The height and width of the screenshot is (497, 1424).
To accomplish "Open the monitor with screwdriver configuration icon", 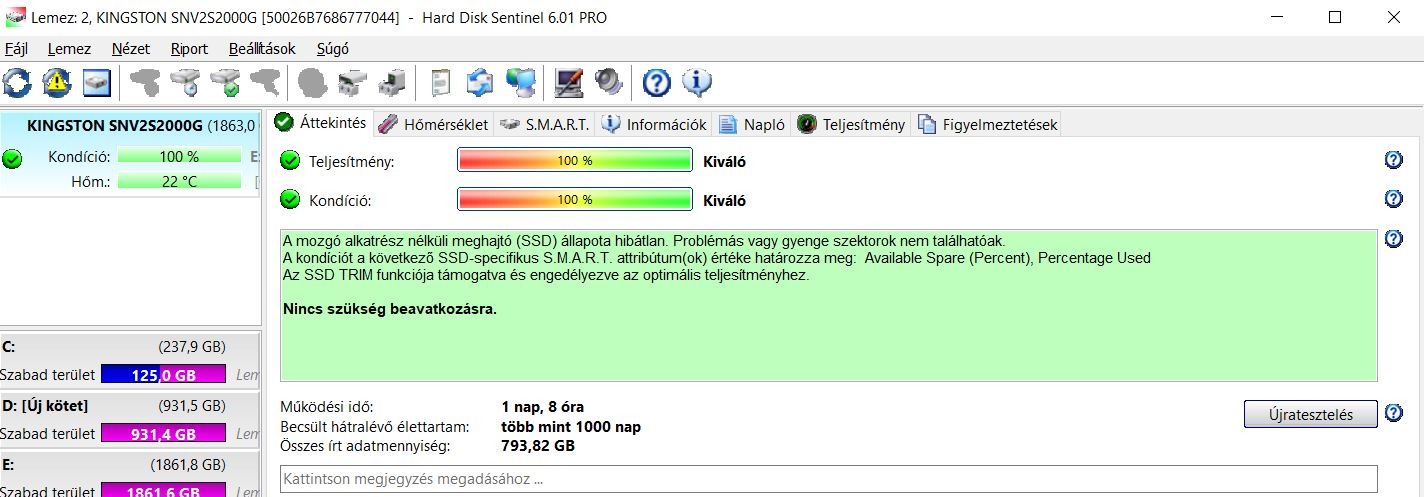I will point(569,82).
